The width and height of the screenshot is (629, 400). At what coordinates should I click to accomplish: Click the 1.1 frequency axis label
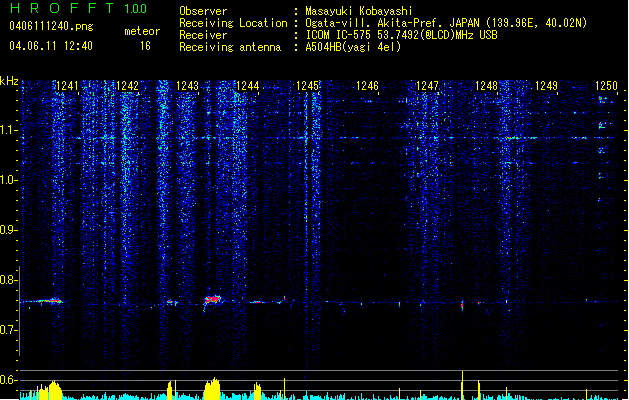tap(8, 130)
